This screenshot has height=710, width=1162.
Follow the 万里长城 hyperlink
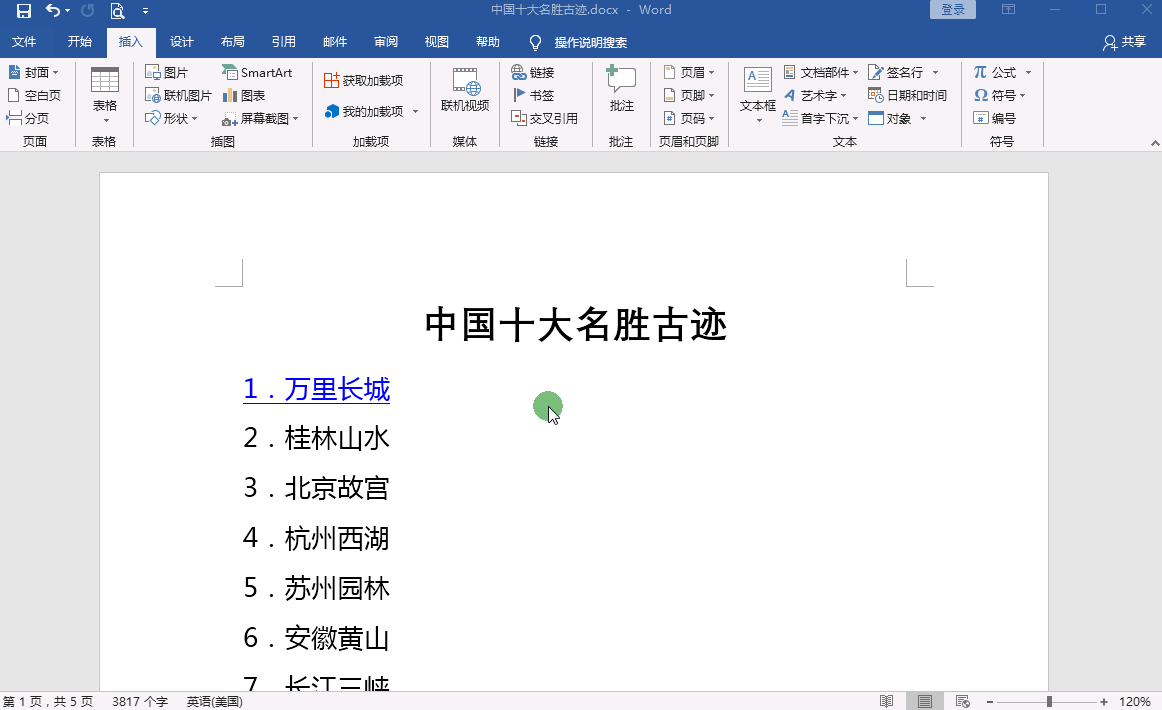pyautogui.click(x=316, y=390)
